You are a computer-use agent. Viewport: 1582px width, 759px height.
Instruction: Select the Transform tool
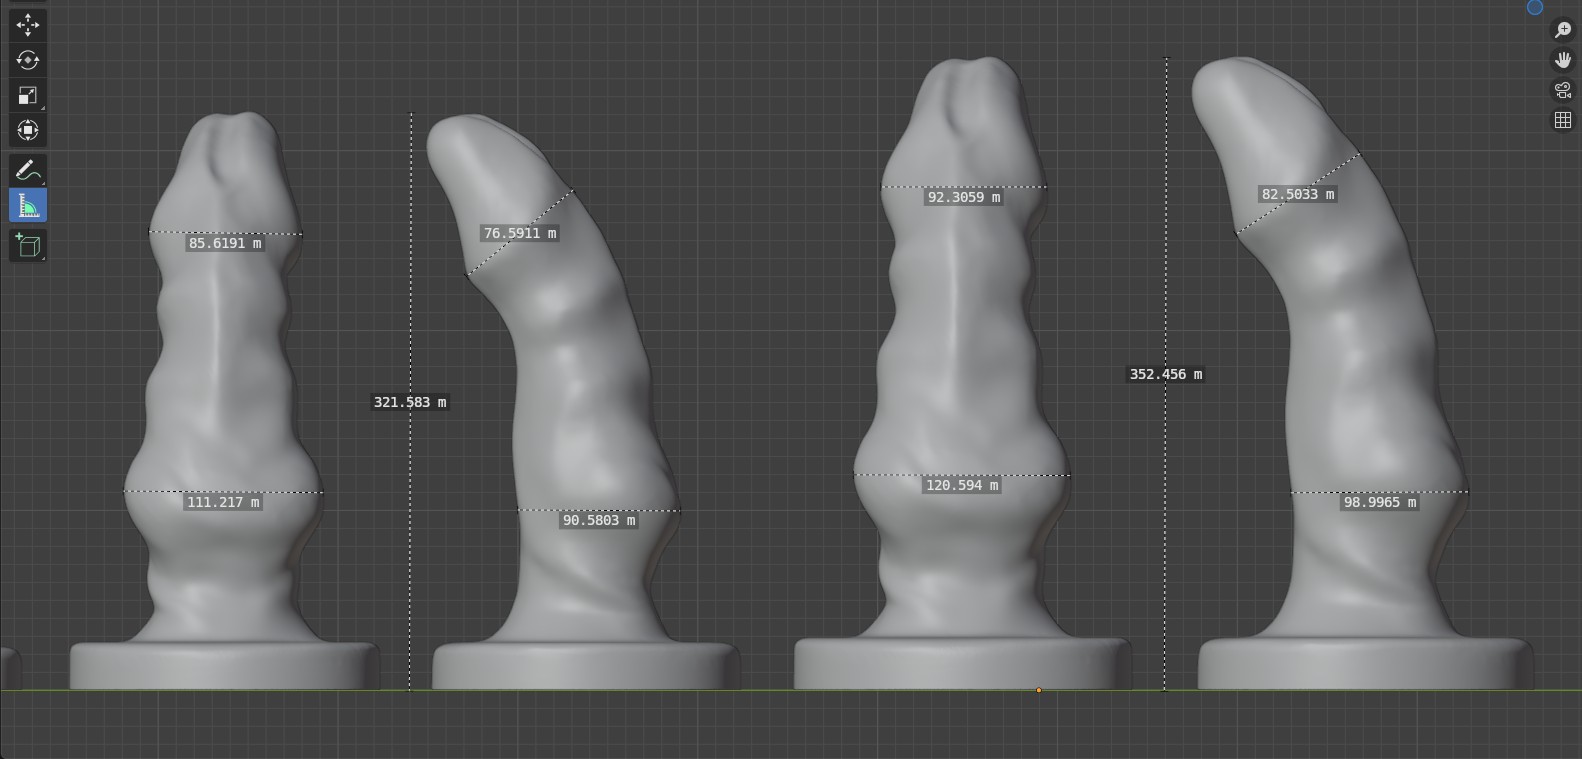[x=28, y=130]
